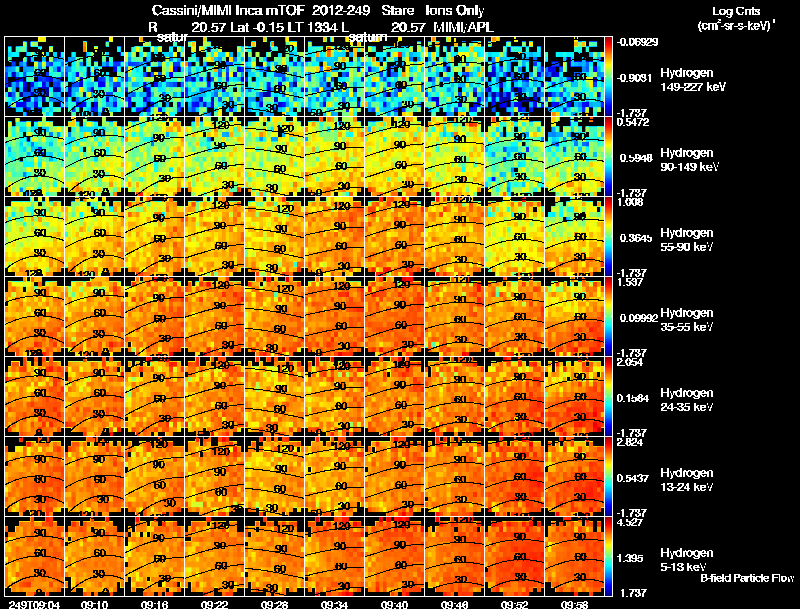
Task: Click the 'Hydrogen 35-55 keV' row label
Action: click(687, 320)
